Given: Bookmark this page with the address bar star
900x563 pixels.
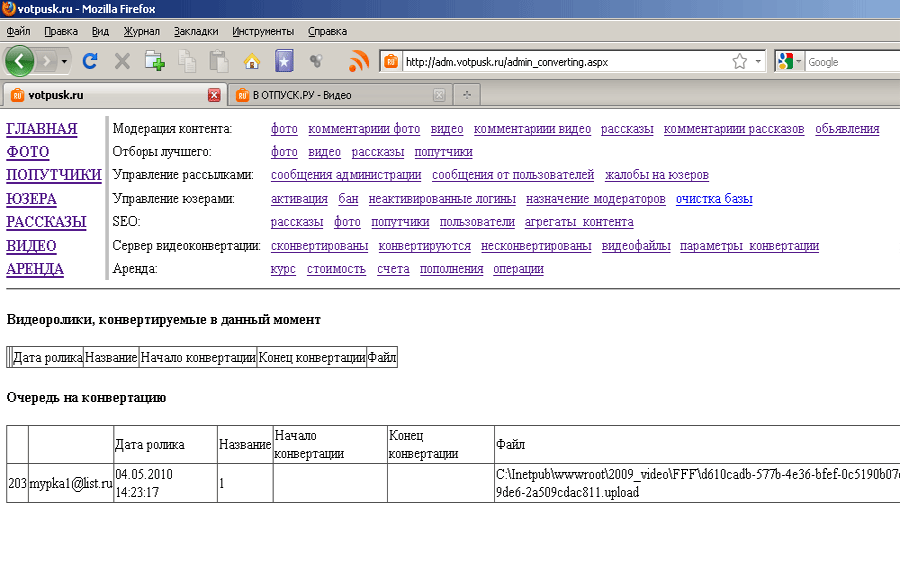Looking at the screenshot, I should point(740,61).
